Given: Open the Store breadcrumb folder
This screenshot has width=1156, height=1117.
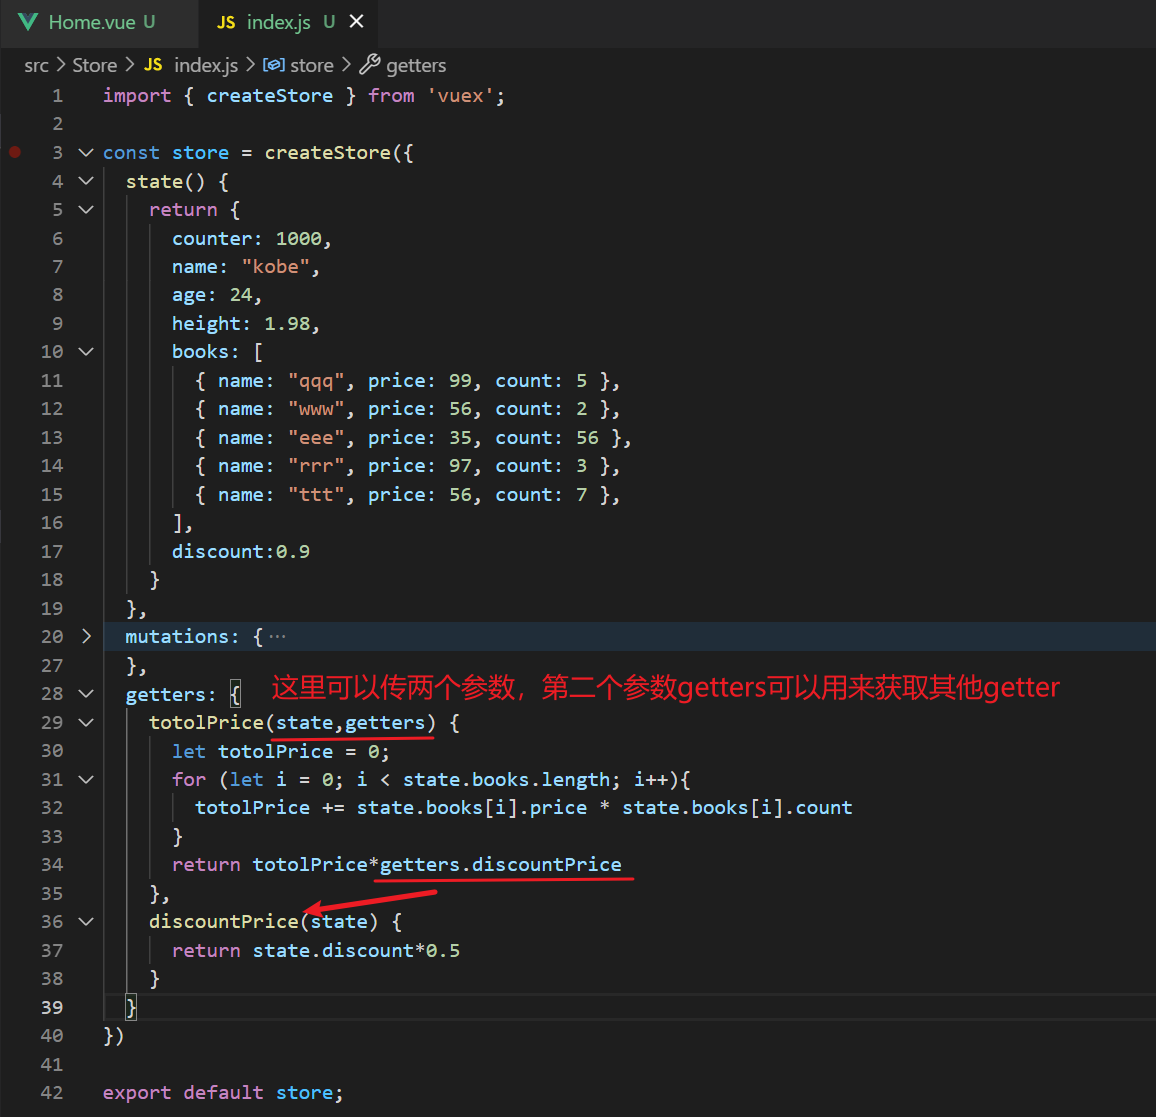Looking at the screenshot, I should coord(94,66).
